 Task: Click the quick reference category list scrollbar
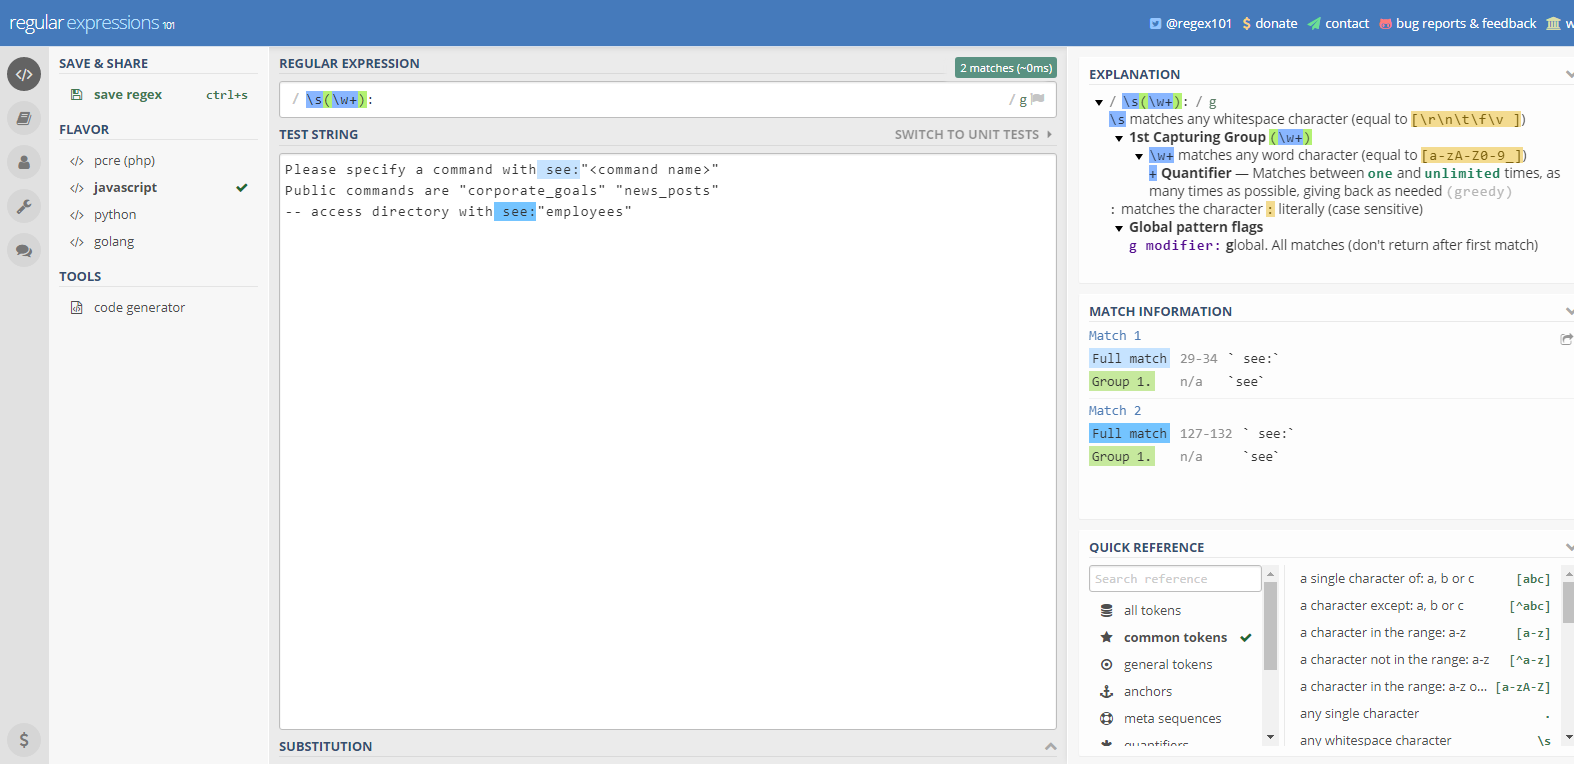(x=1270, y=626)
